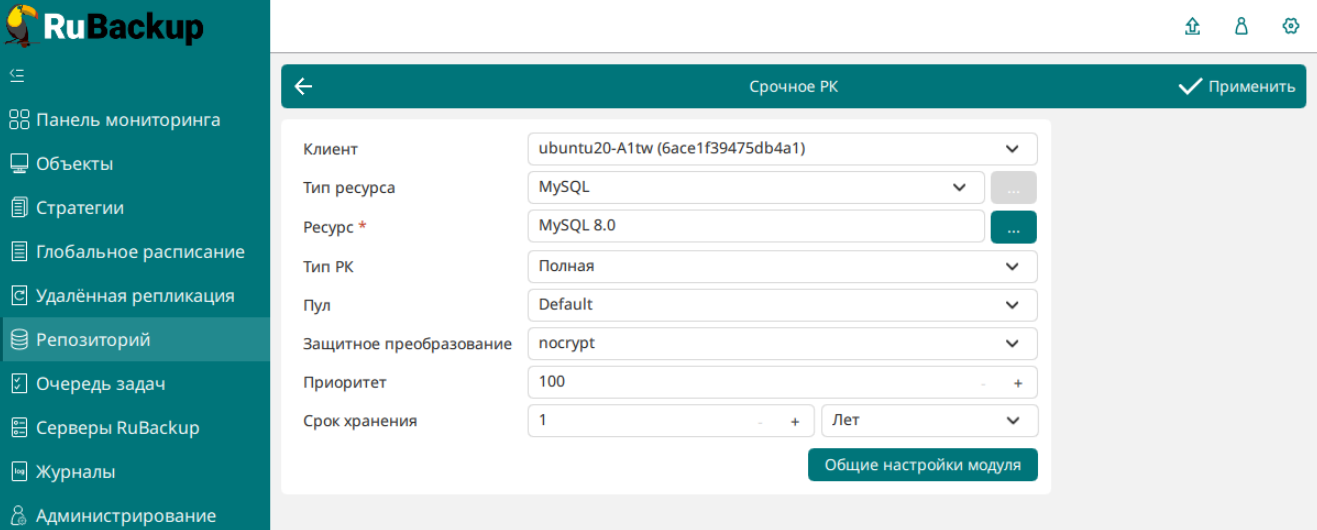Click the Срок хранения number field
Image resolution: width=1317 pixels, height=530 pixels.
[640, 421]
